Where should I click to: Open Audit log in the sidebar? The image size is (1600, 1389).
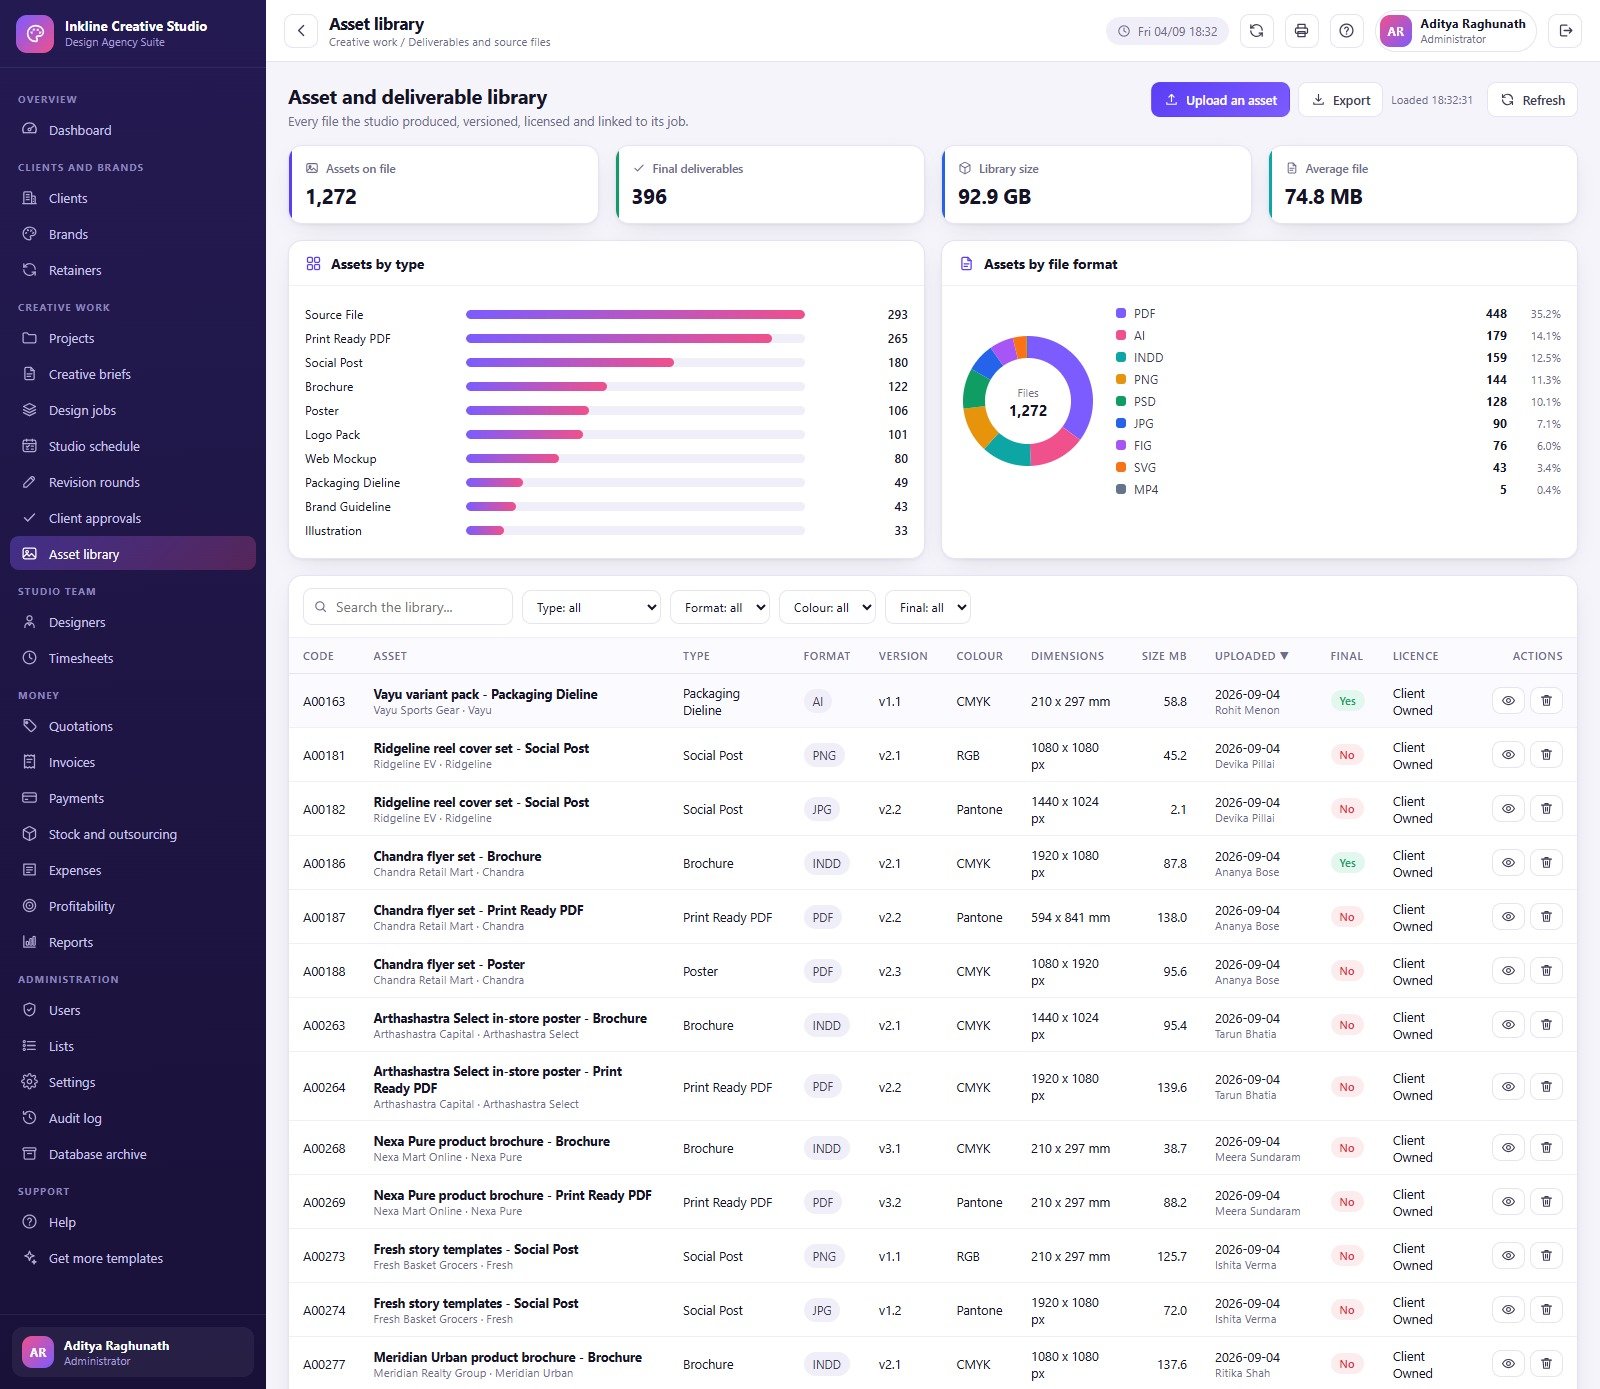point(133,1118)
